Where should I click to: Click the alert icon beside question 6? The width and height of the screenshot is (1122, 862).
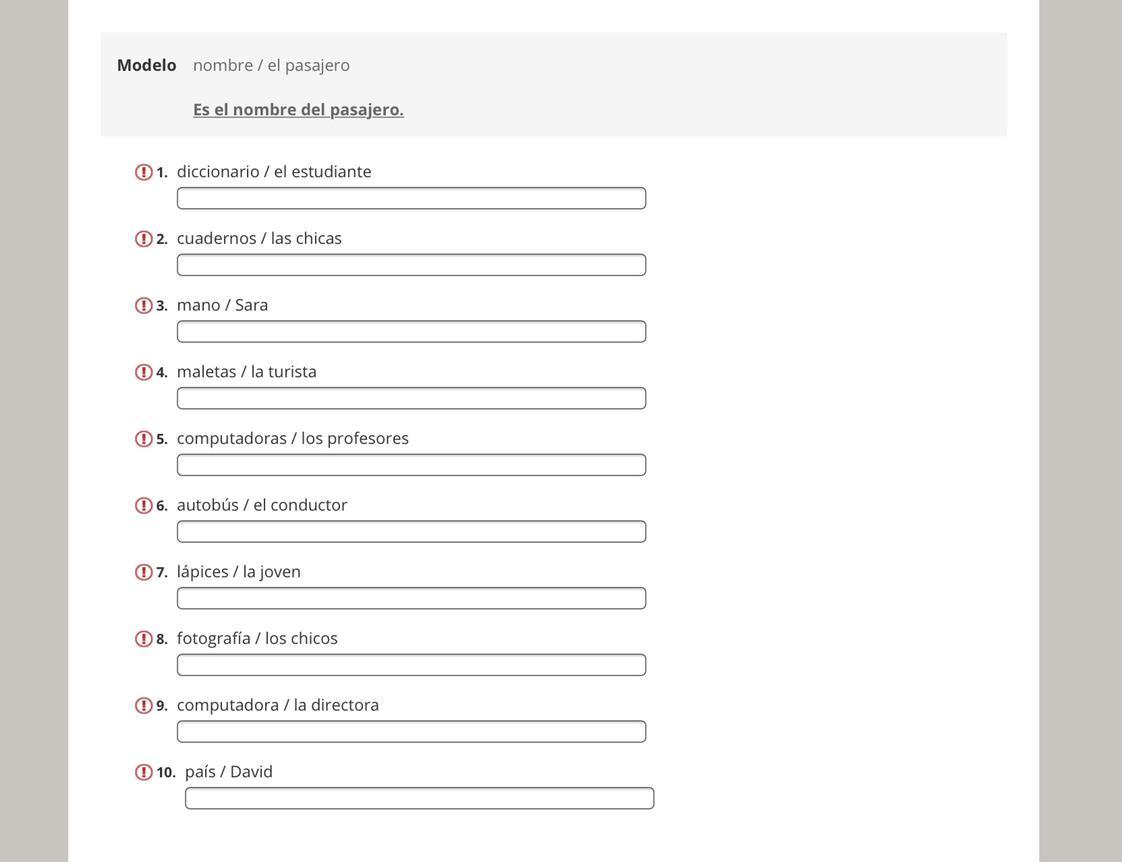click(144, 506)
